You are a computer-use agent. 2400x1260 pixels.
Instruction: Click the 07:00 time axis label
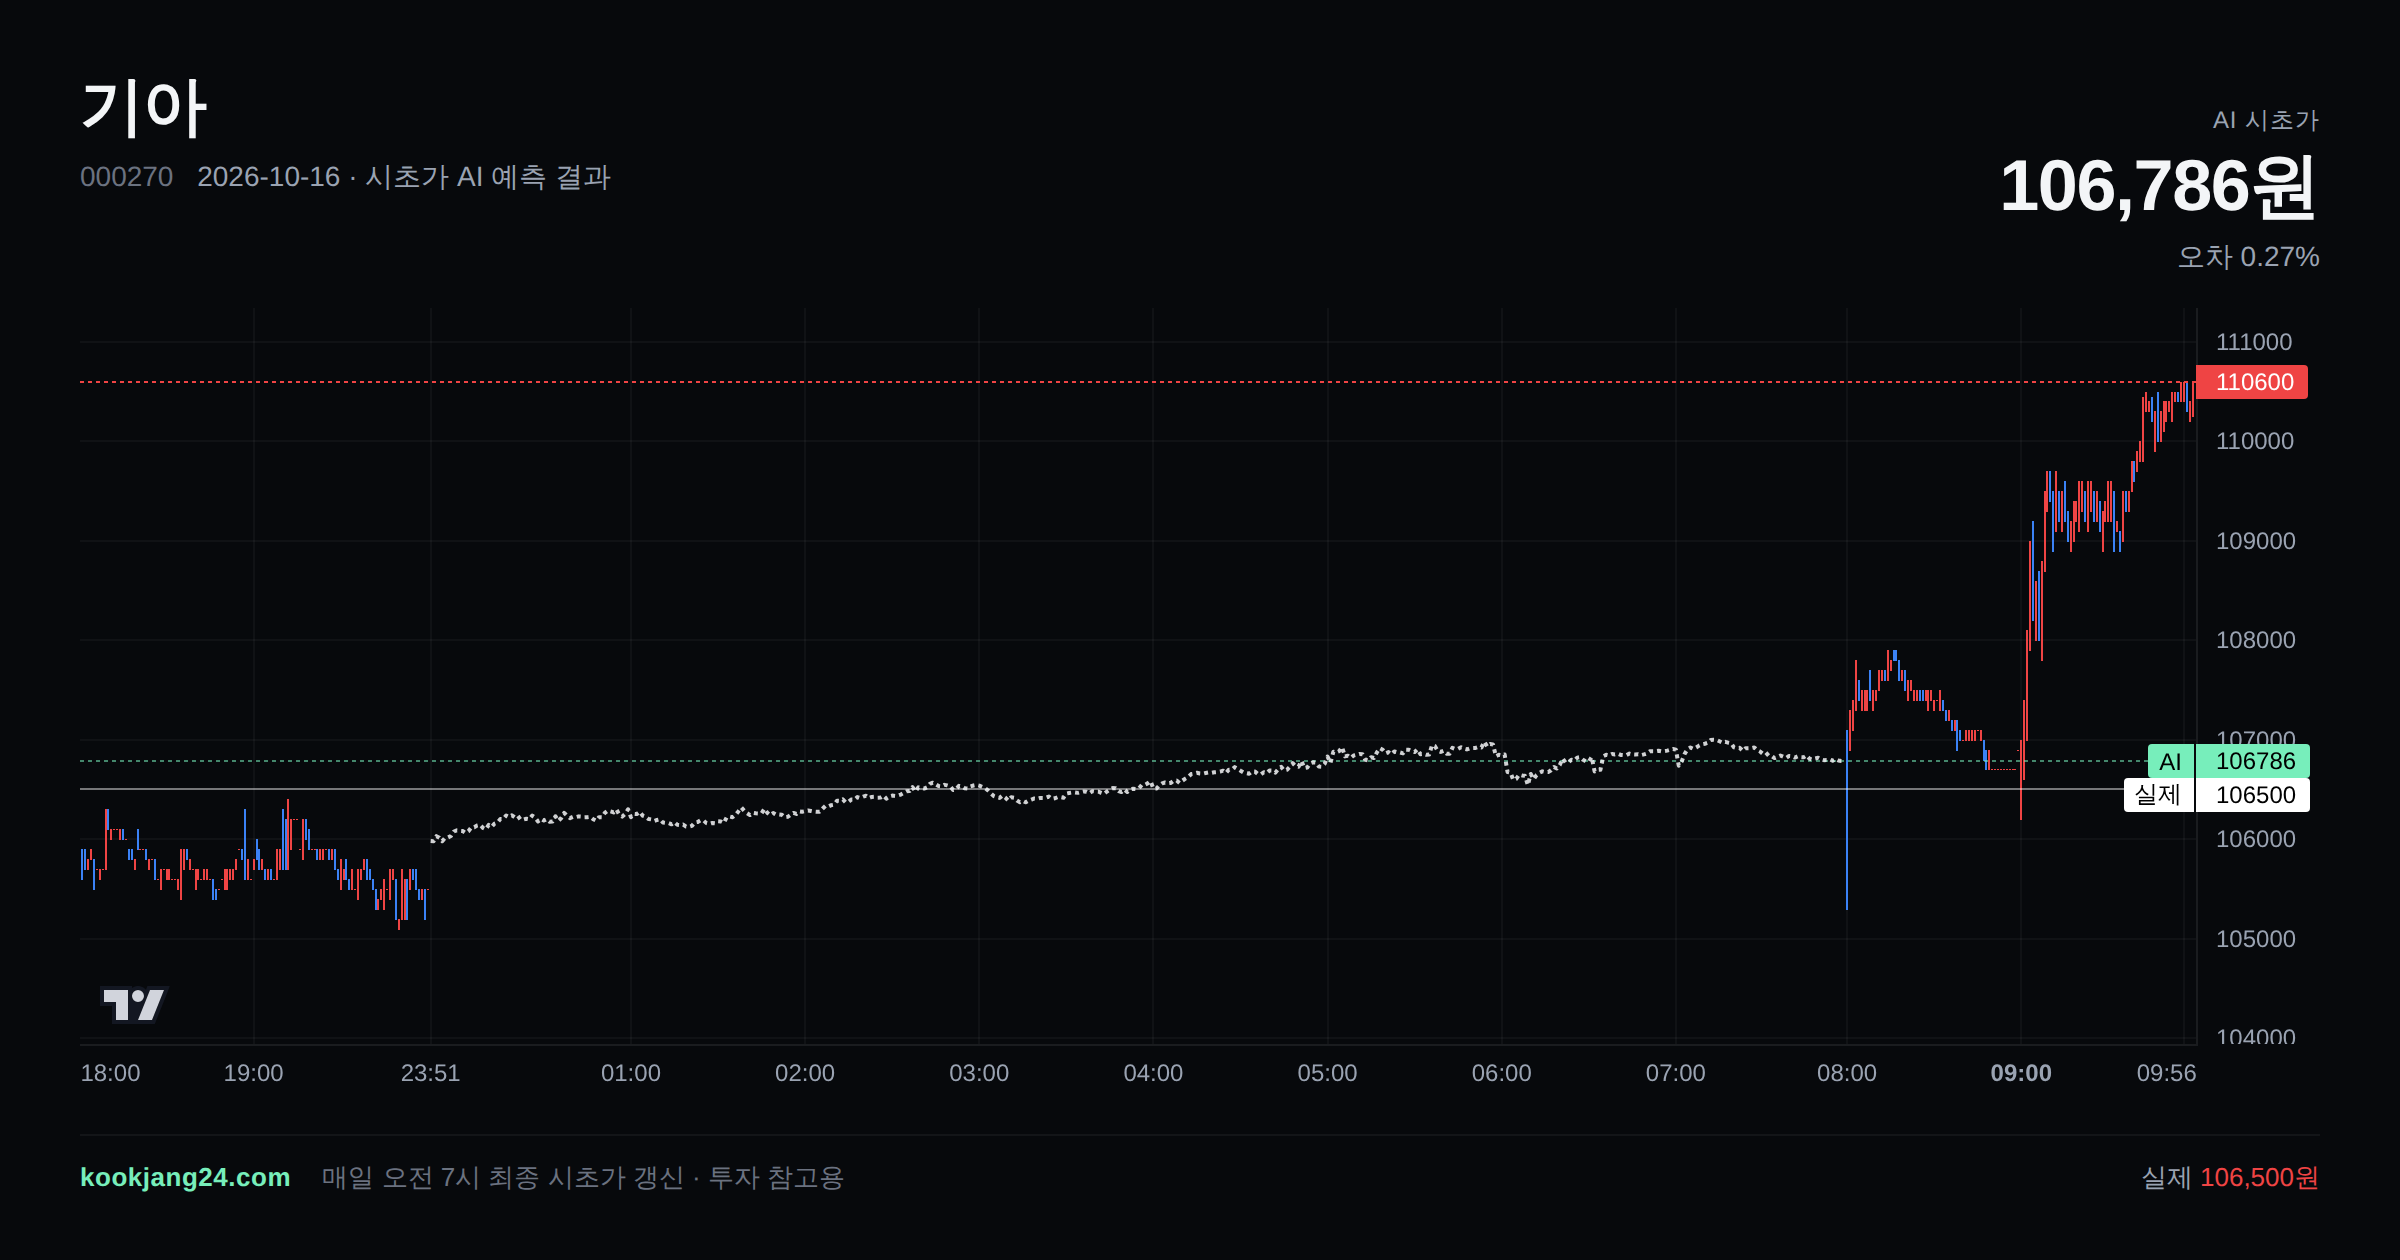pyautogui.click(x=1676, y=1073)
